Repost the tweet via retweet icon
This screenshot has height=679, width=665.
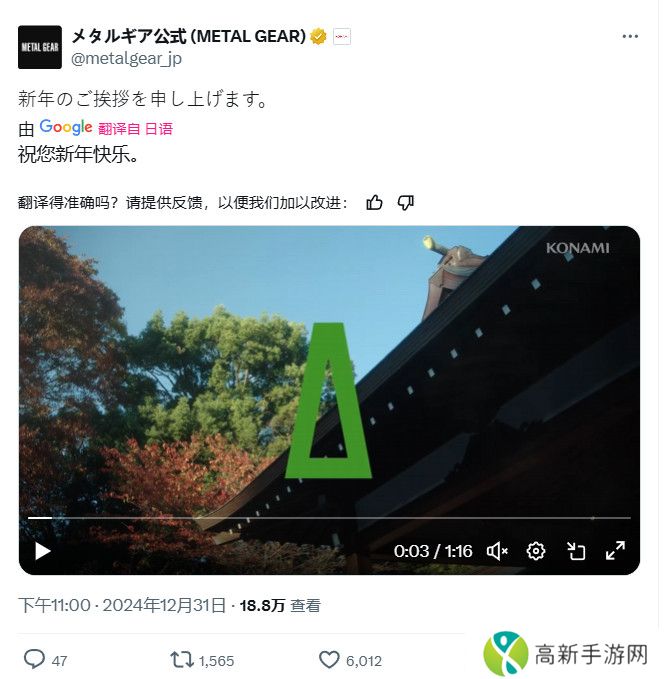pyautogui.click(x=181, y=660)
